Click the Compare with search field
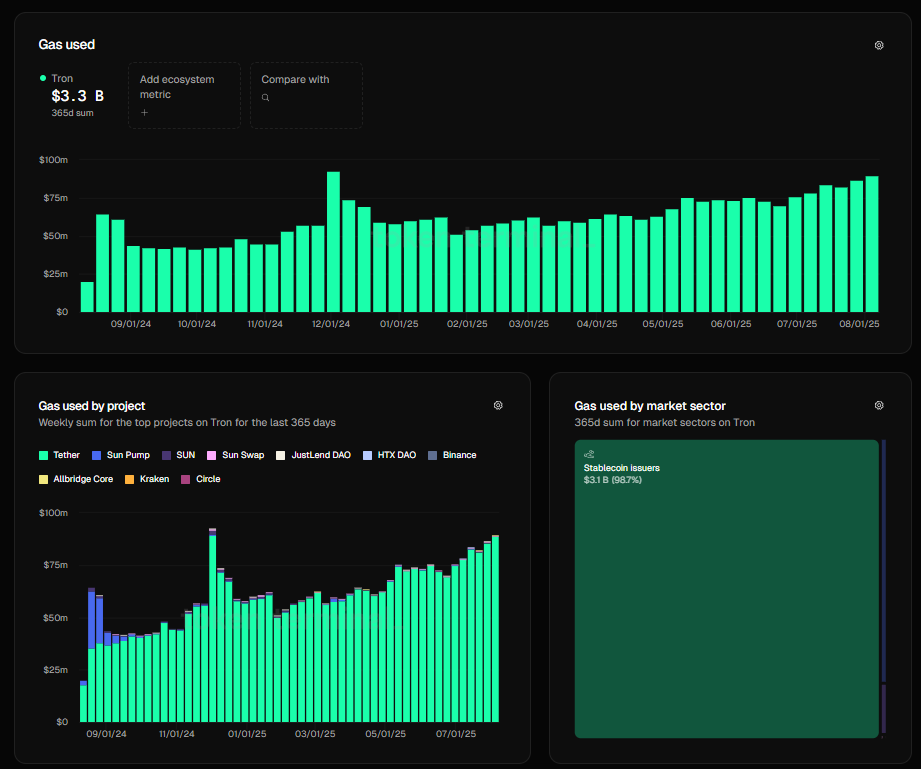Screen dimensions: 921x769 point(307,95)
